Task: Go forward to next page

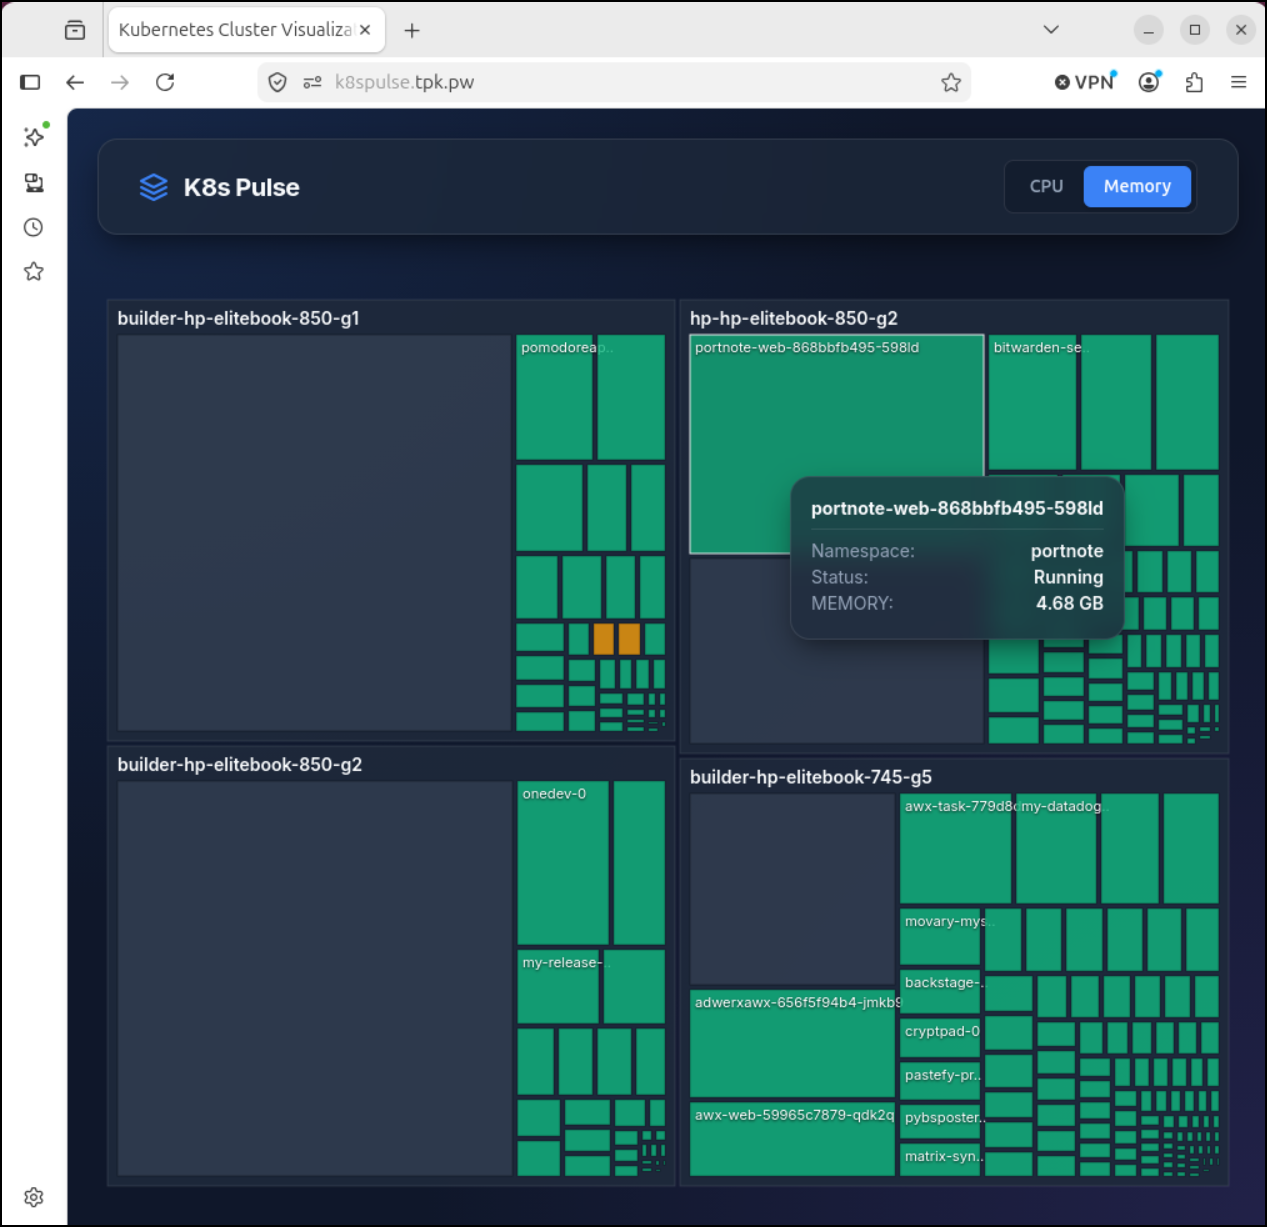Action: pyautogui.click(x=120, y=82)
